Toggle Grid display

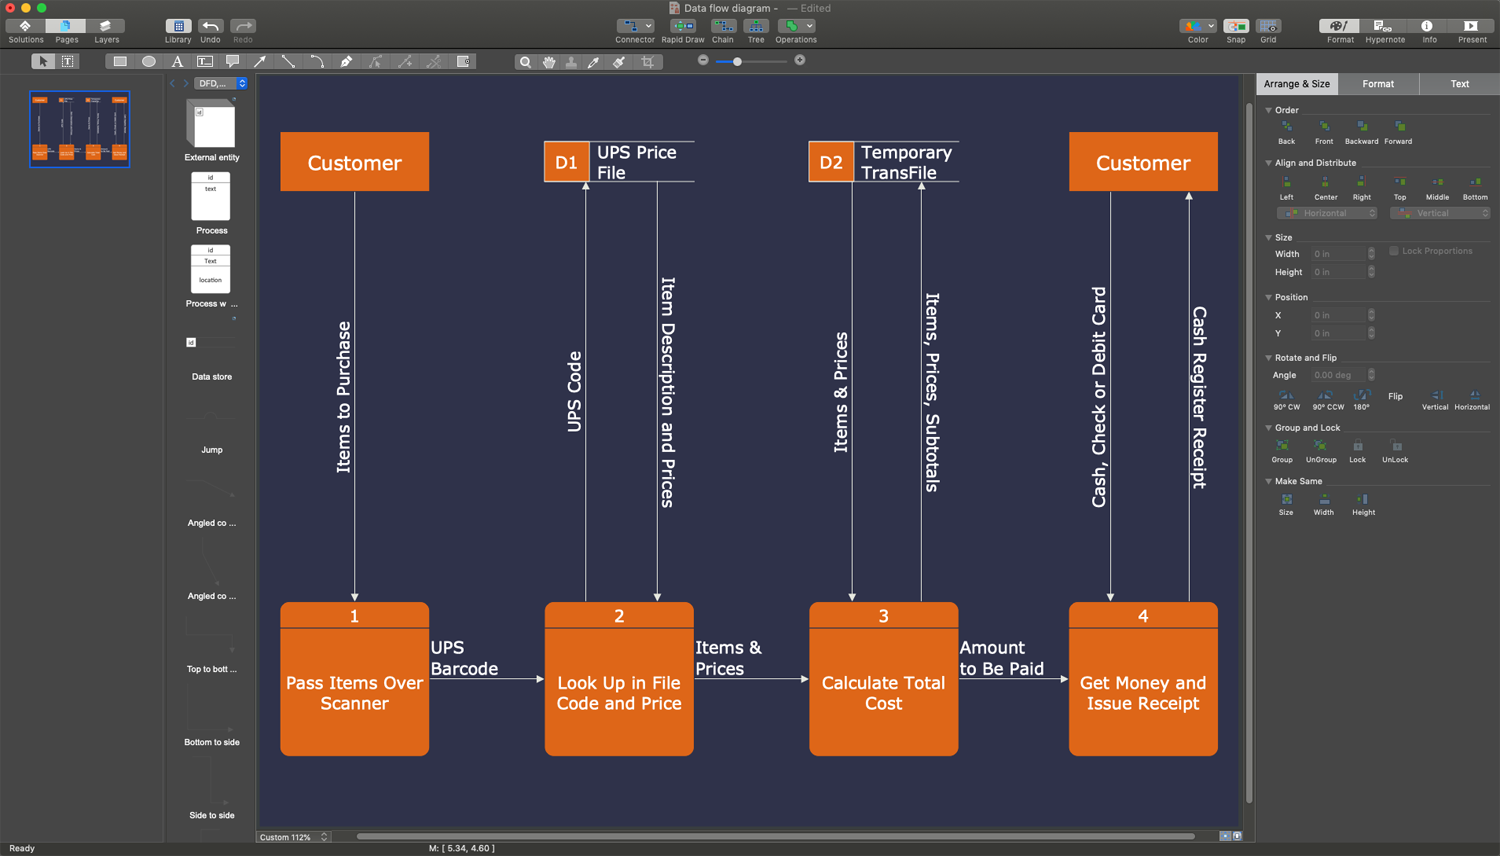click(x=1268, y=30)
